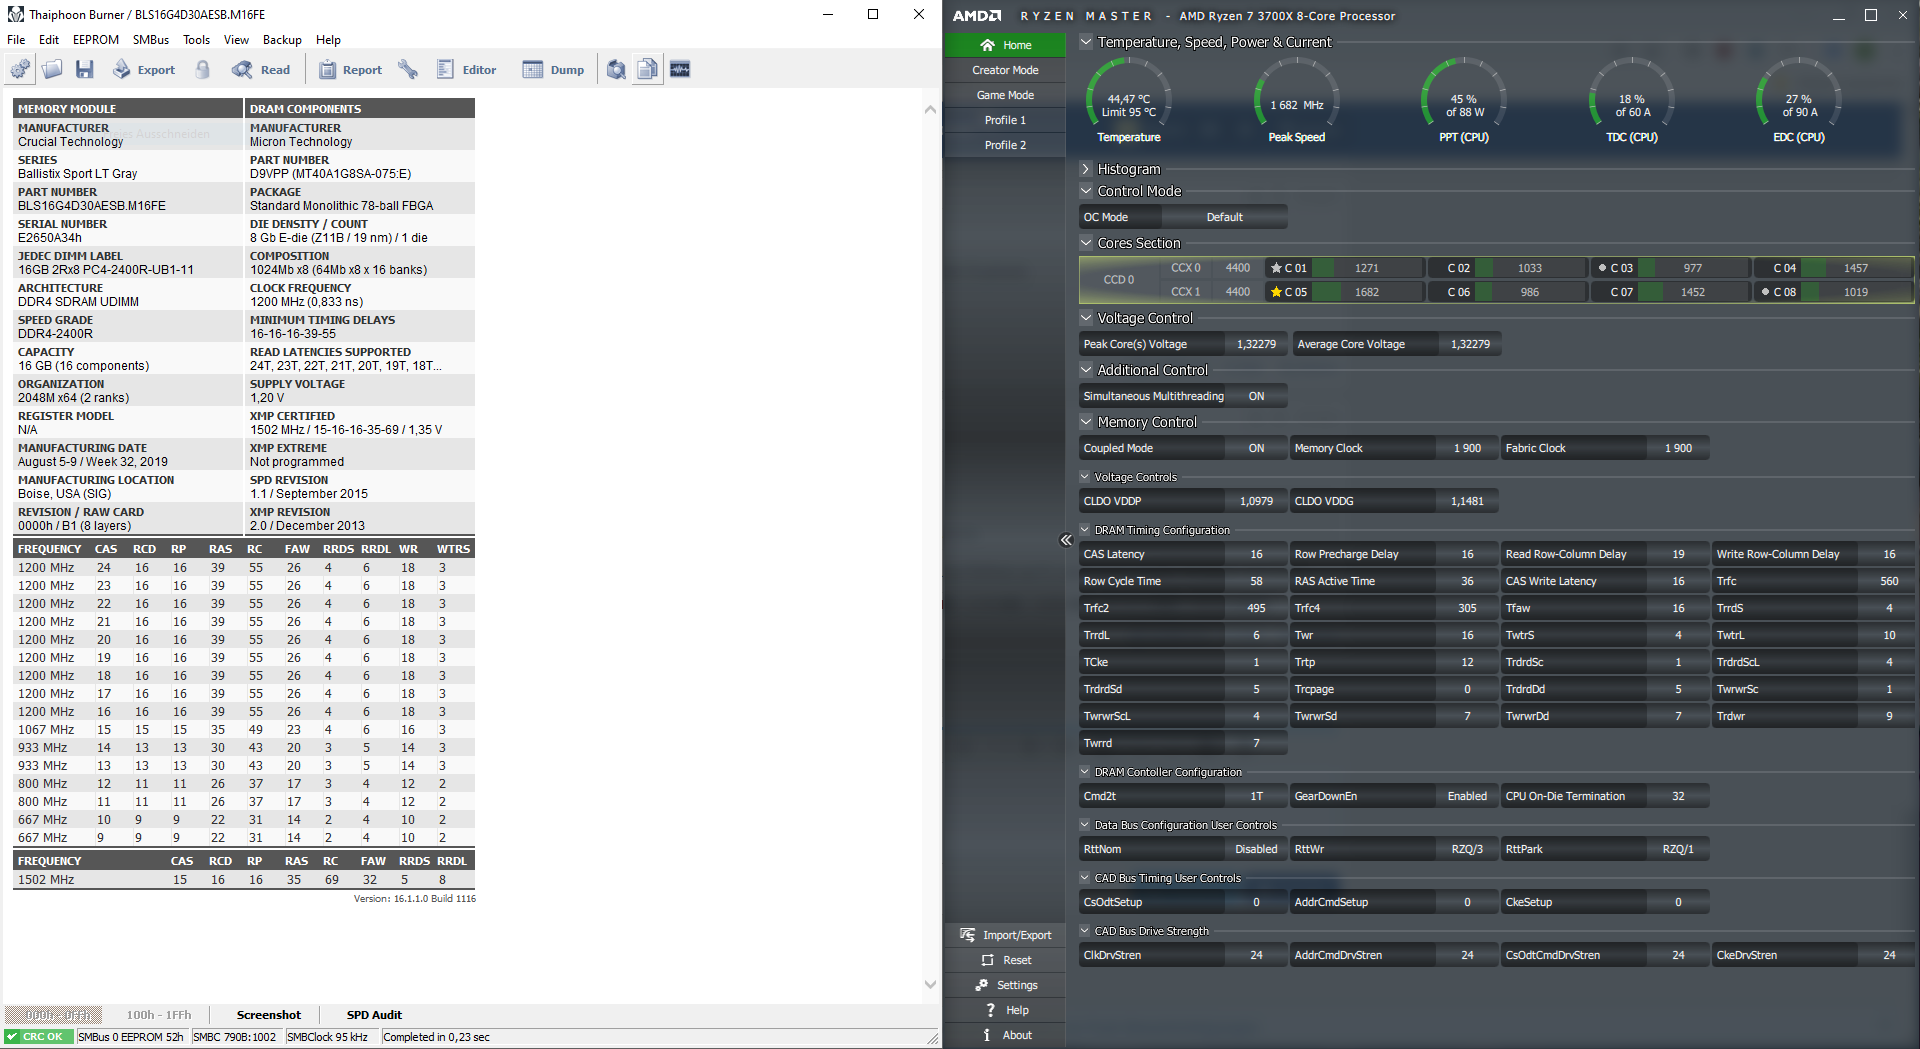Select Game Mode in Ryzen Master sidebar
Image resolution: width=1920 pixels, height=1049 pixels.
point(1005,95)
